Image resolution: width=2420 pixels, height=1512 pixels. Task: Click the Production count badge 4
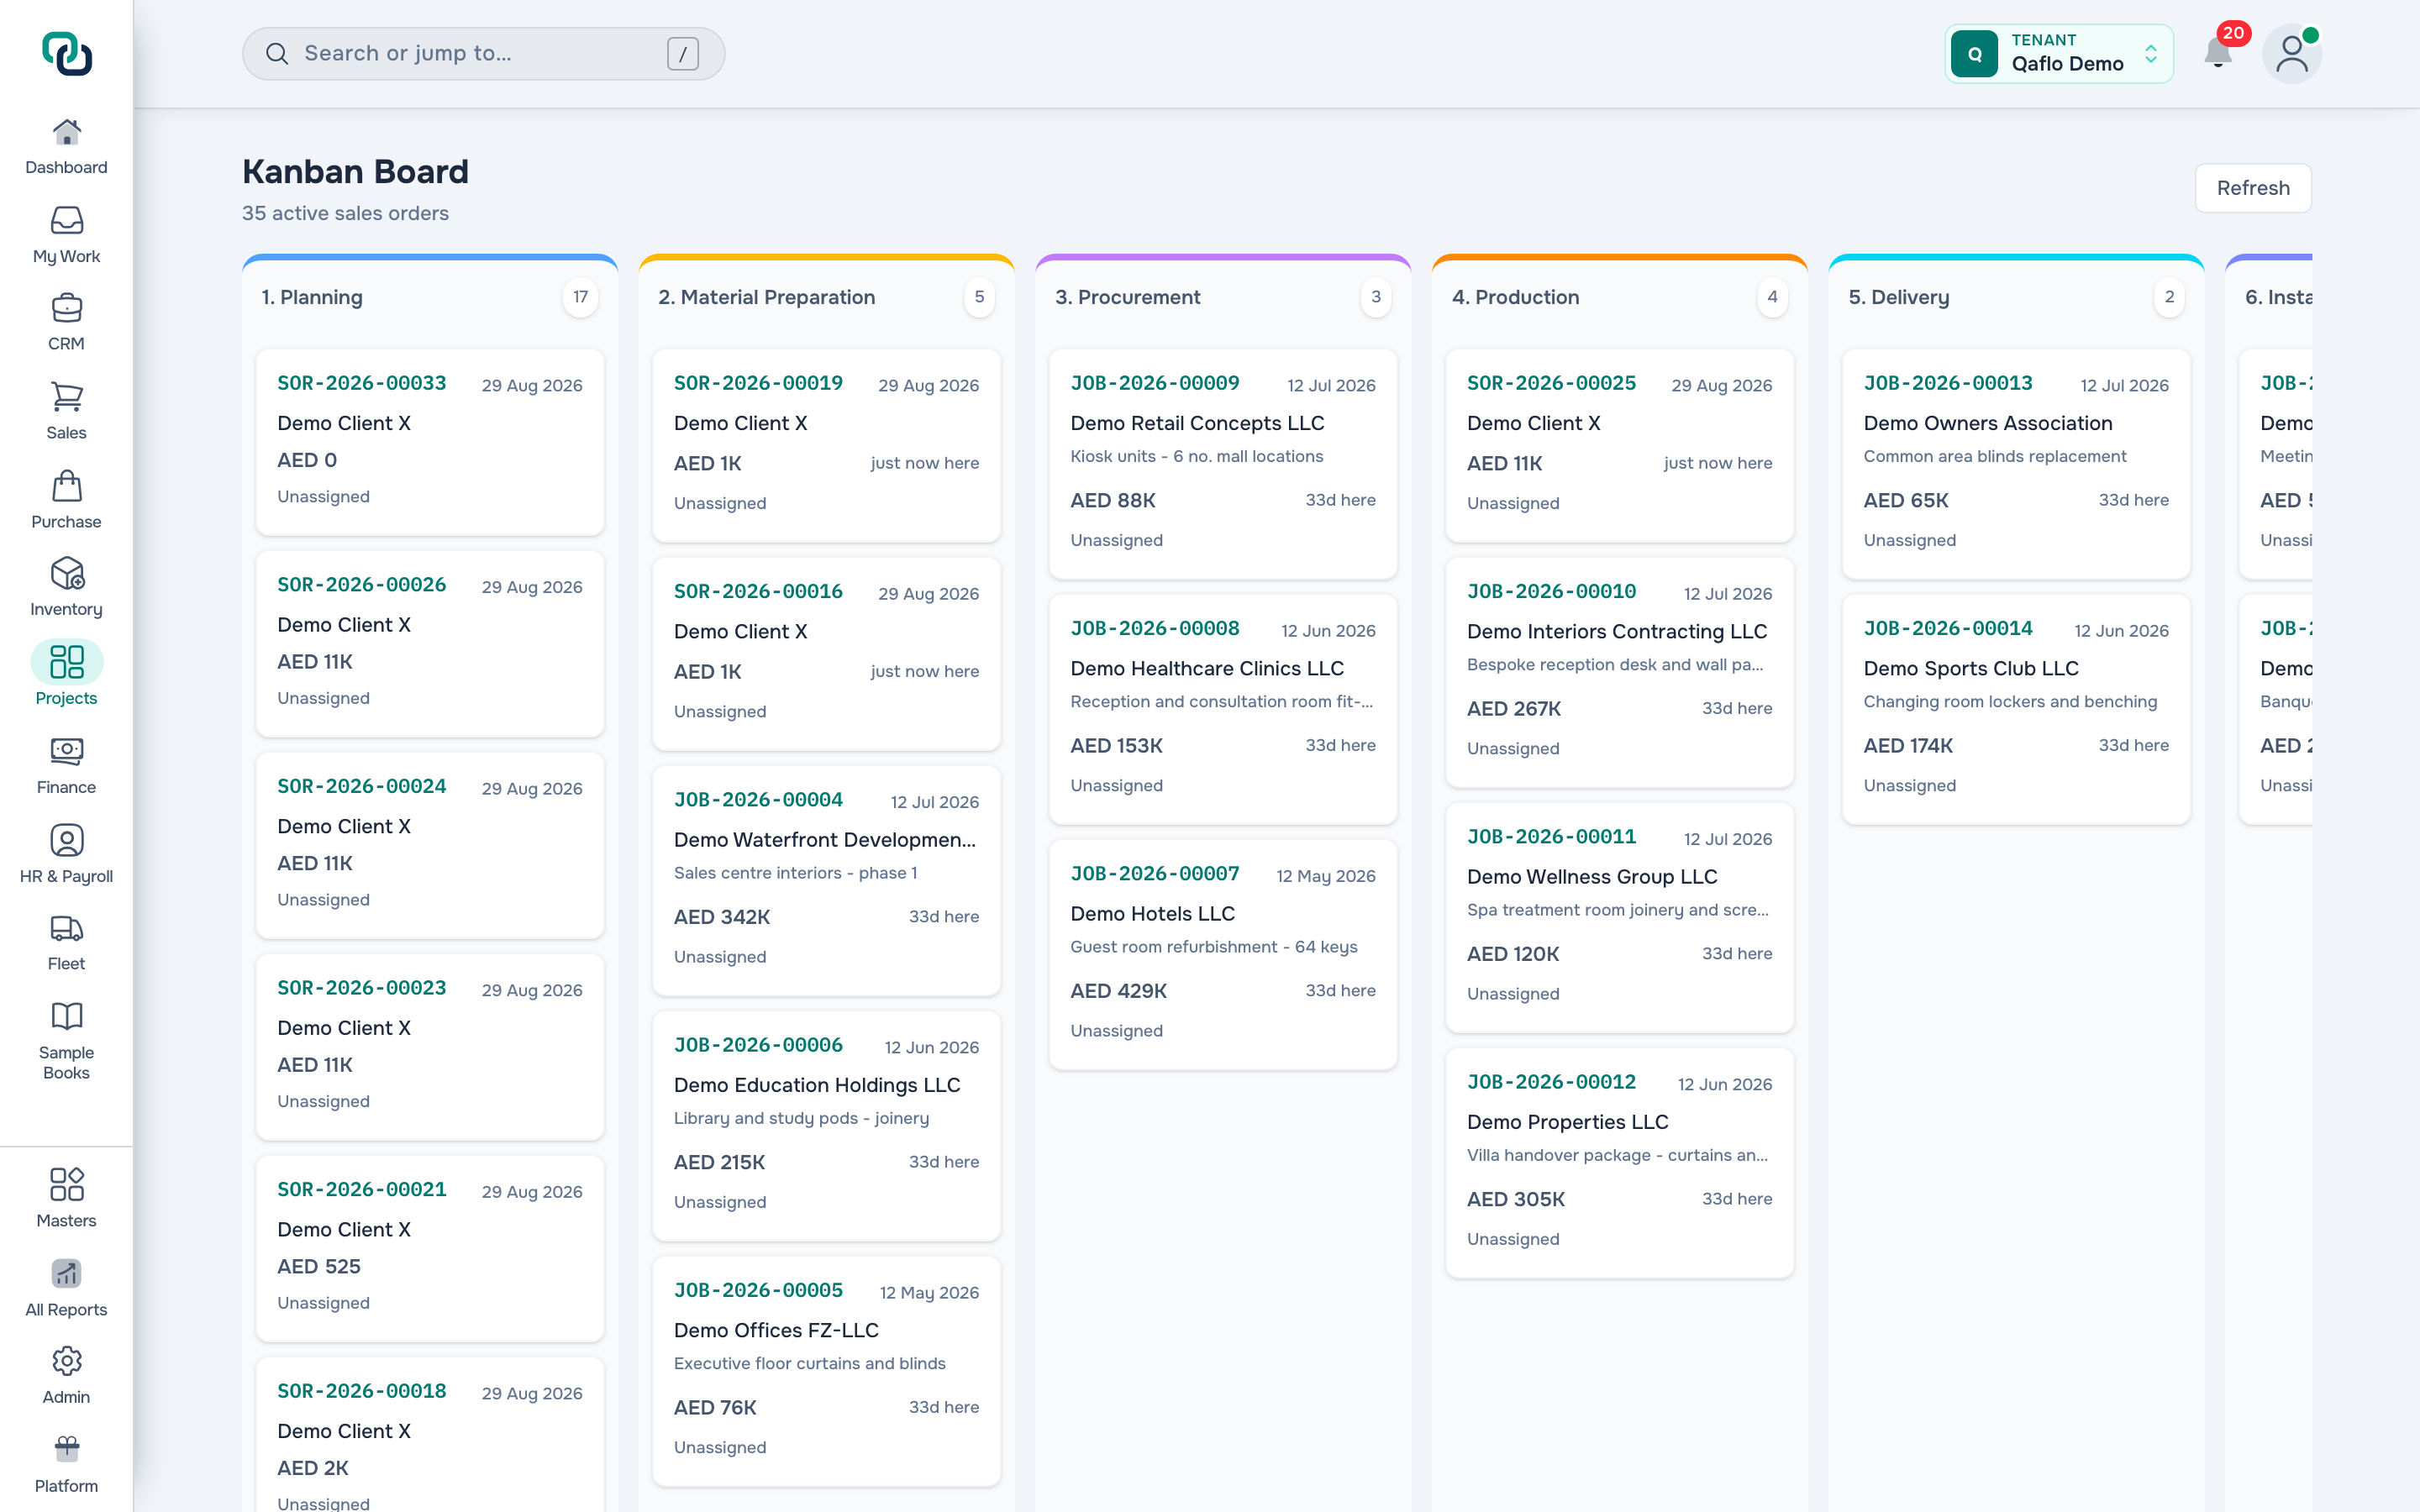pos(1772,297)
